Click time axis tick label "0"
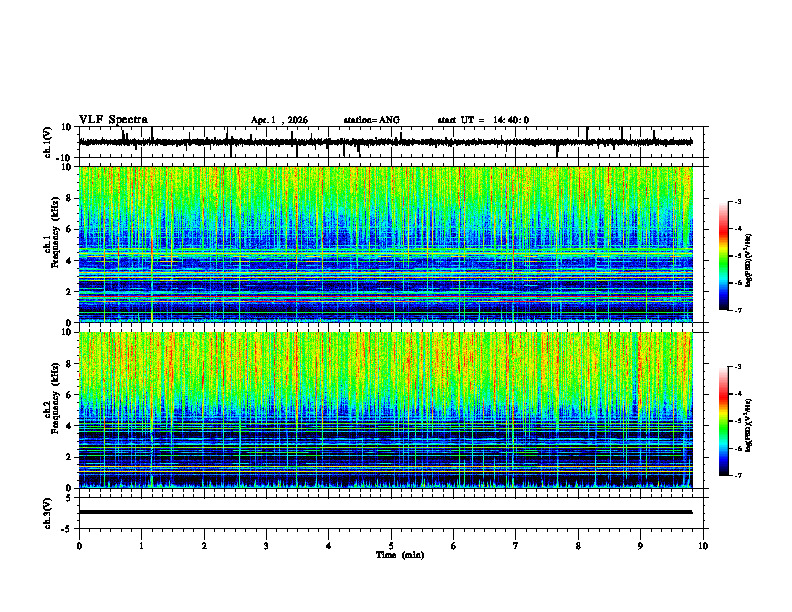The width and height of the screenshot is (792, 612). coord(79,546)
